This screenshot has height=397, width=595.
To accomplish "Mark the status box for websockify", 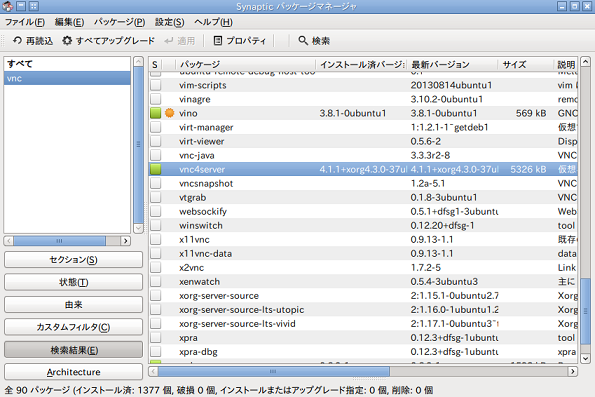I will click(156, 211).
